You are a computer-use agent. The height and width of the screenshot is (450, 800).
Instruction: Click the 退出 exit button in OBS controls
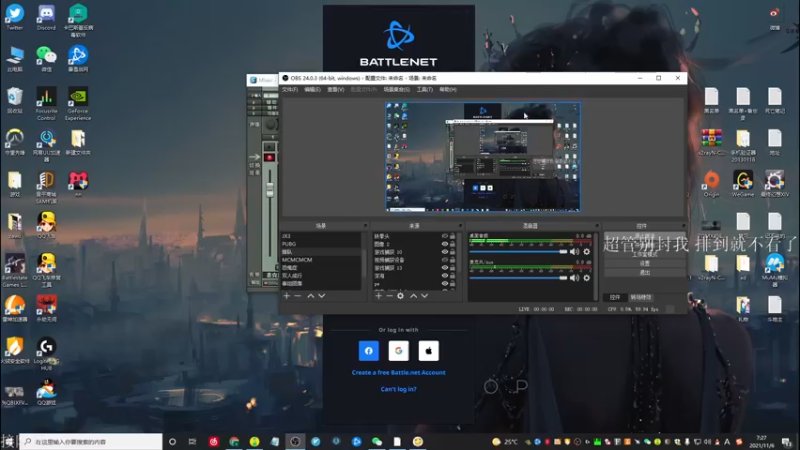(645, 272)
